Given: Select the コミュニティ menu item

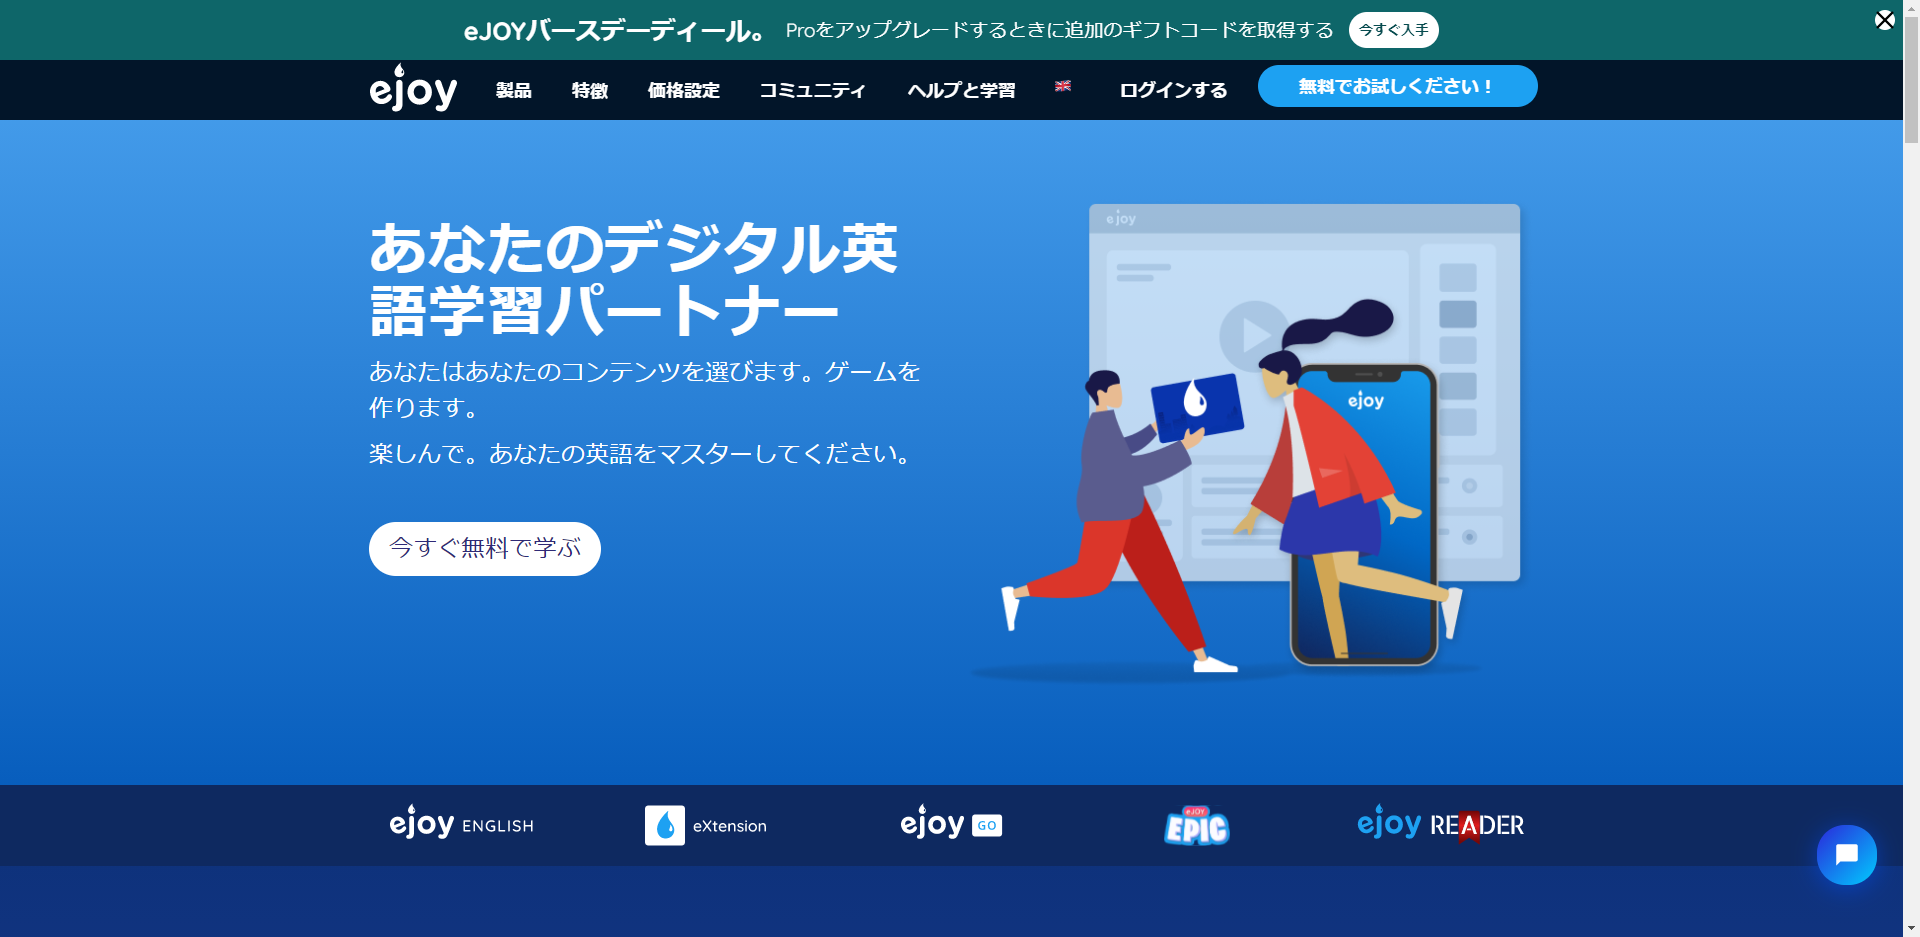Looking at the screenshot, I should (x=812, y=89).
